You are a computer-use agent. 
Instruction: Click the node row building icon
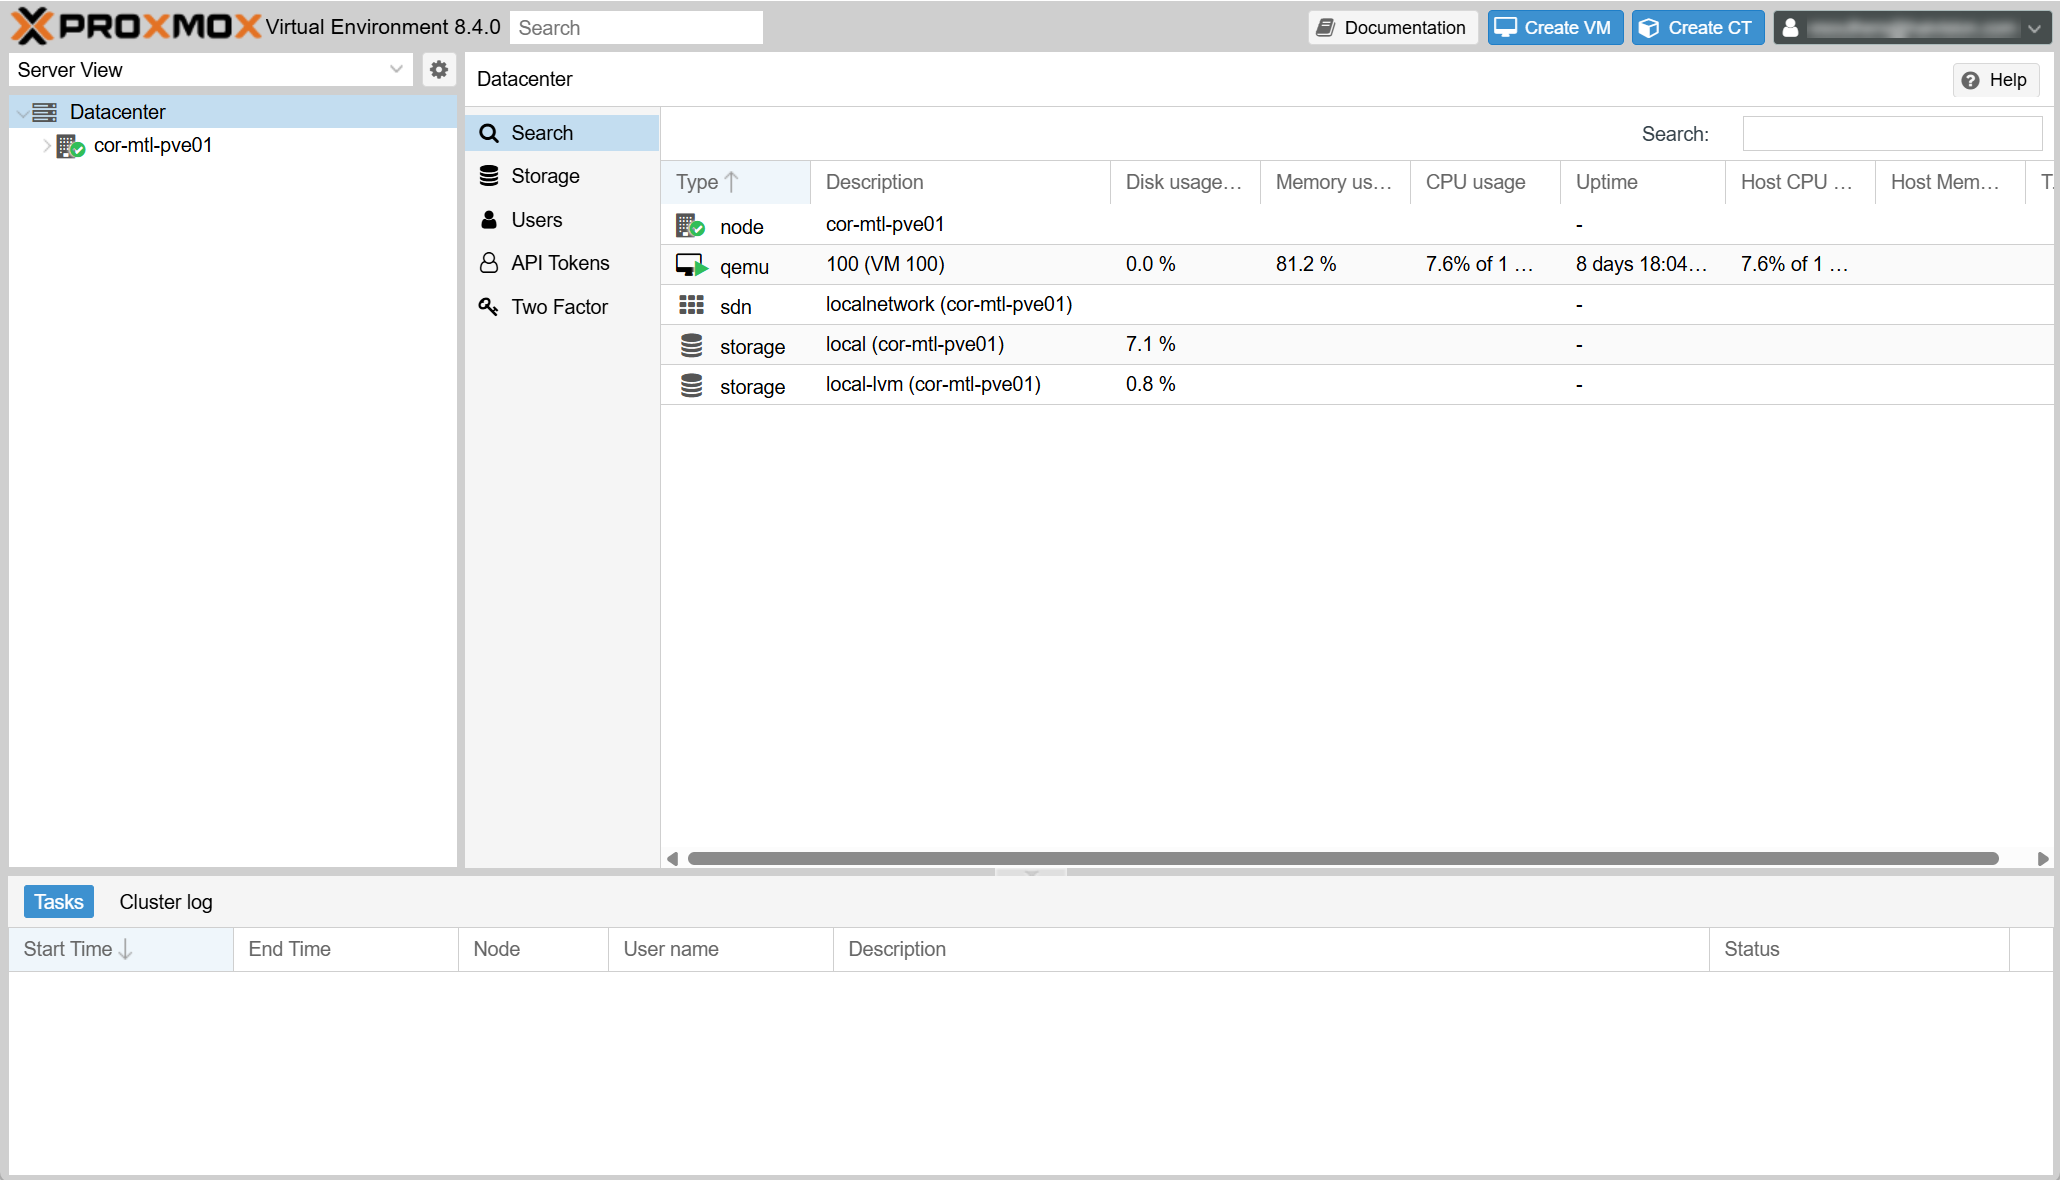point(690,226)
